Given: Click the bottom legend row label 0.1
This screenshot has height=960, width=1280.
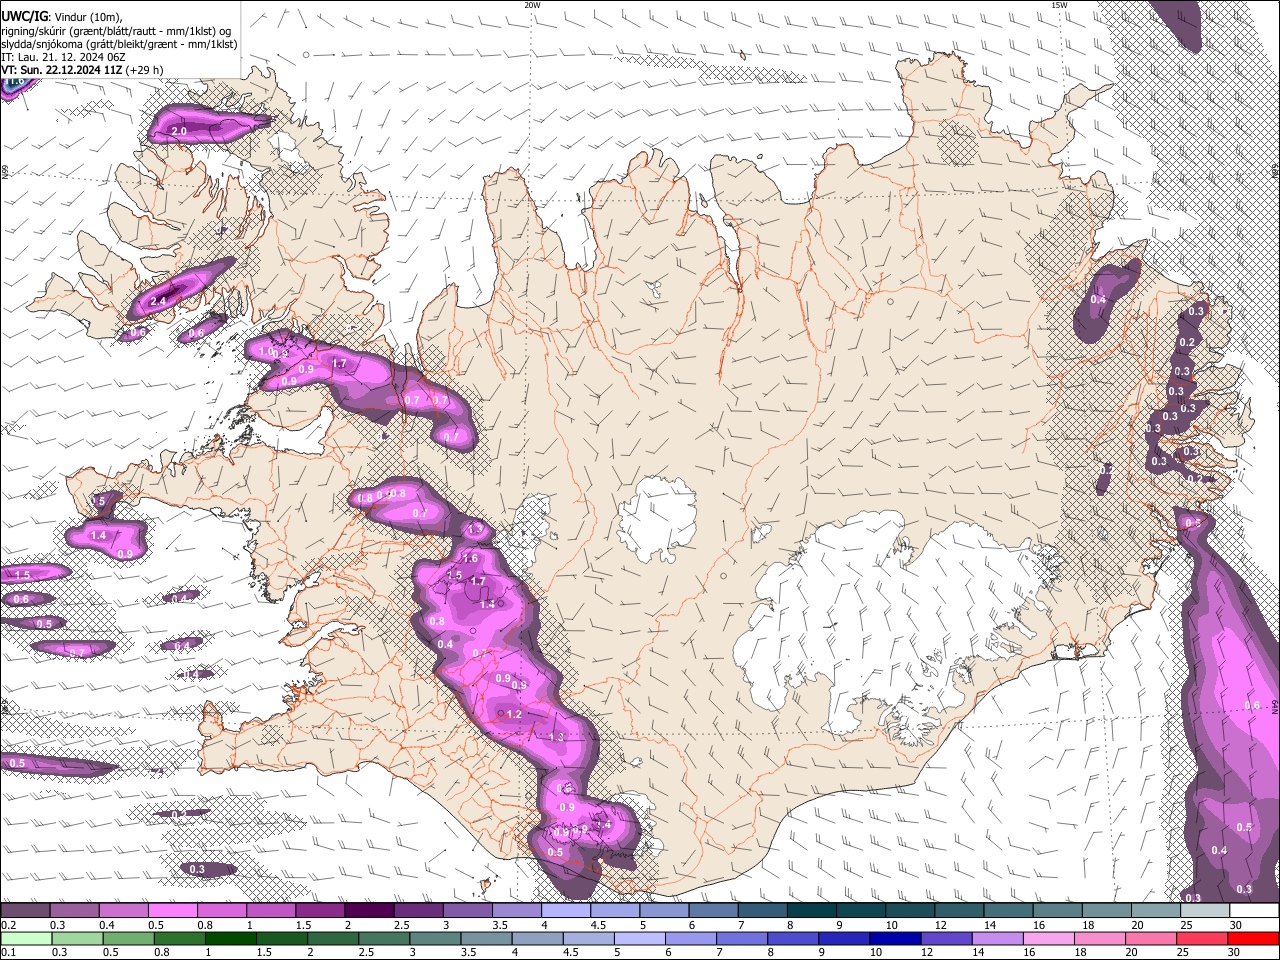Looking at the screenshot, I should 8,952.
